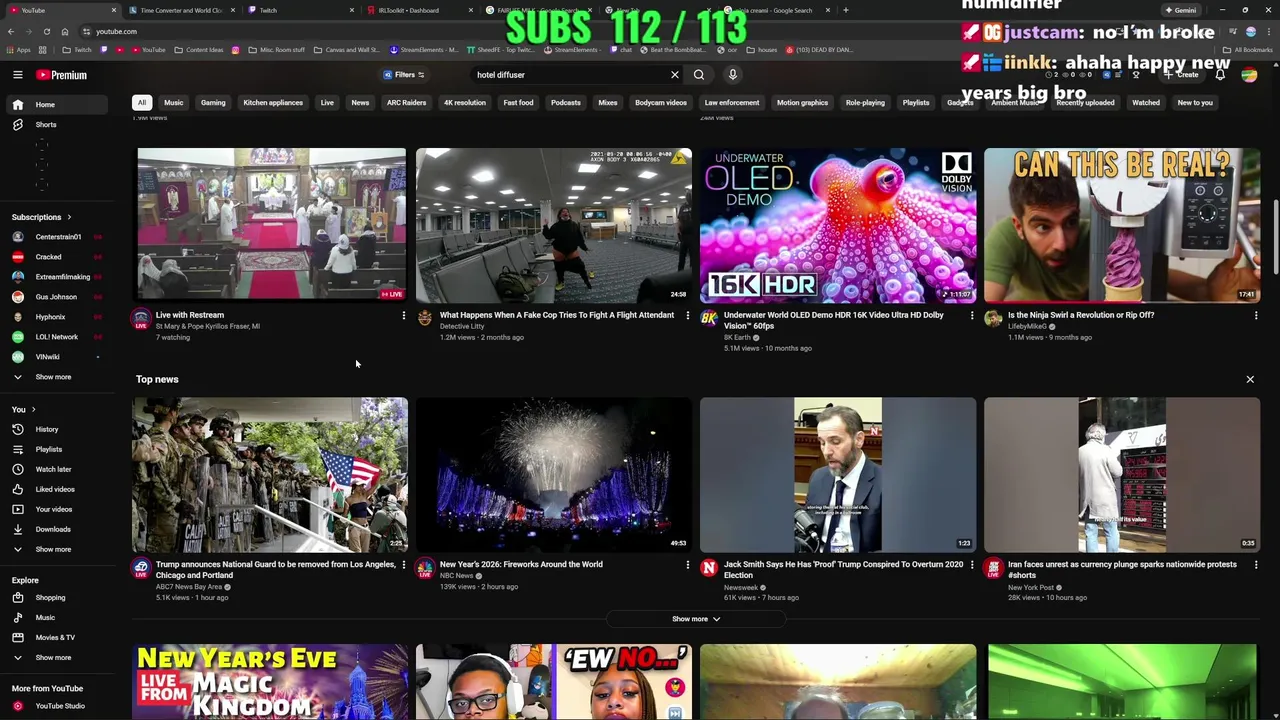
Task: Select the Recently uploaded chip
Action: [x=1085, y=102]
